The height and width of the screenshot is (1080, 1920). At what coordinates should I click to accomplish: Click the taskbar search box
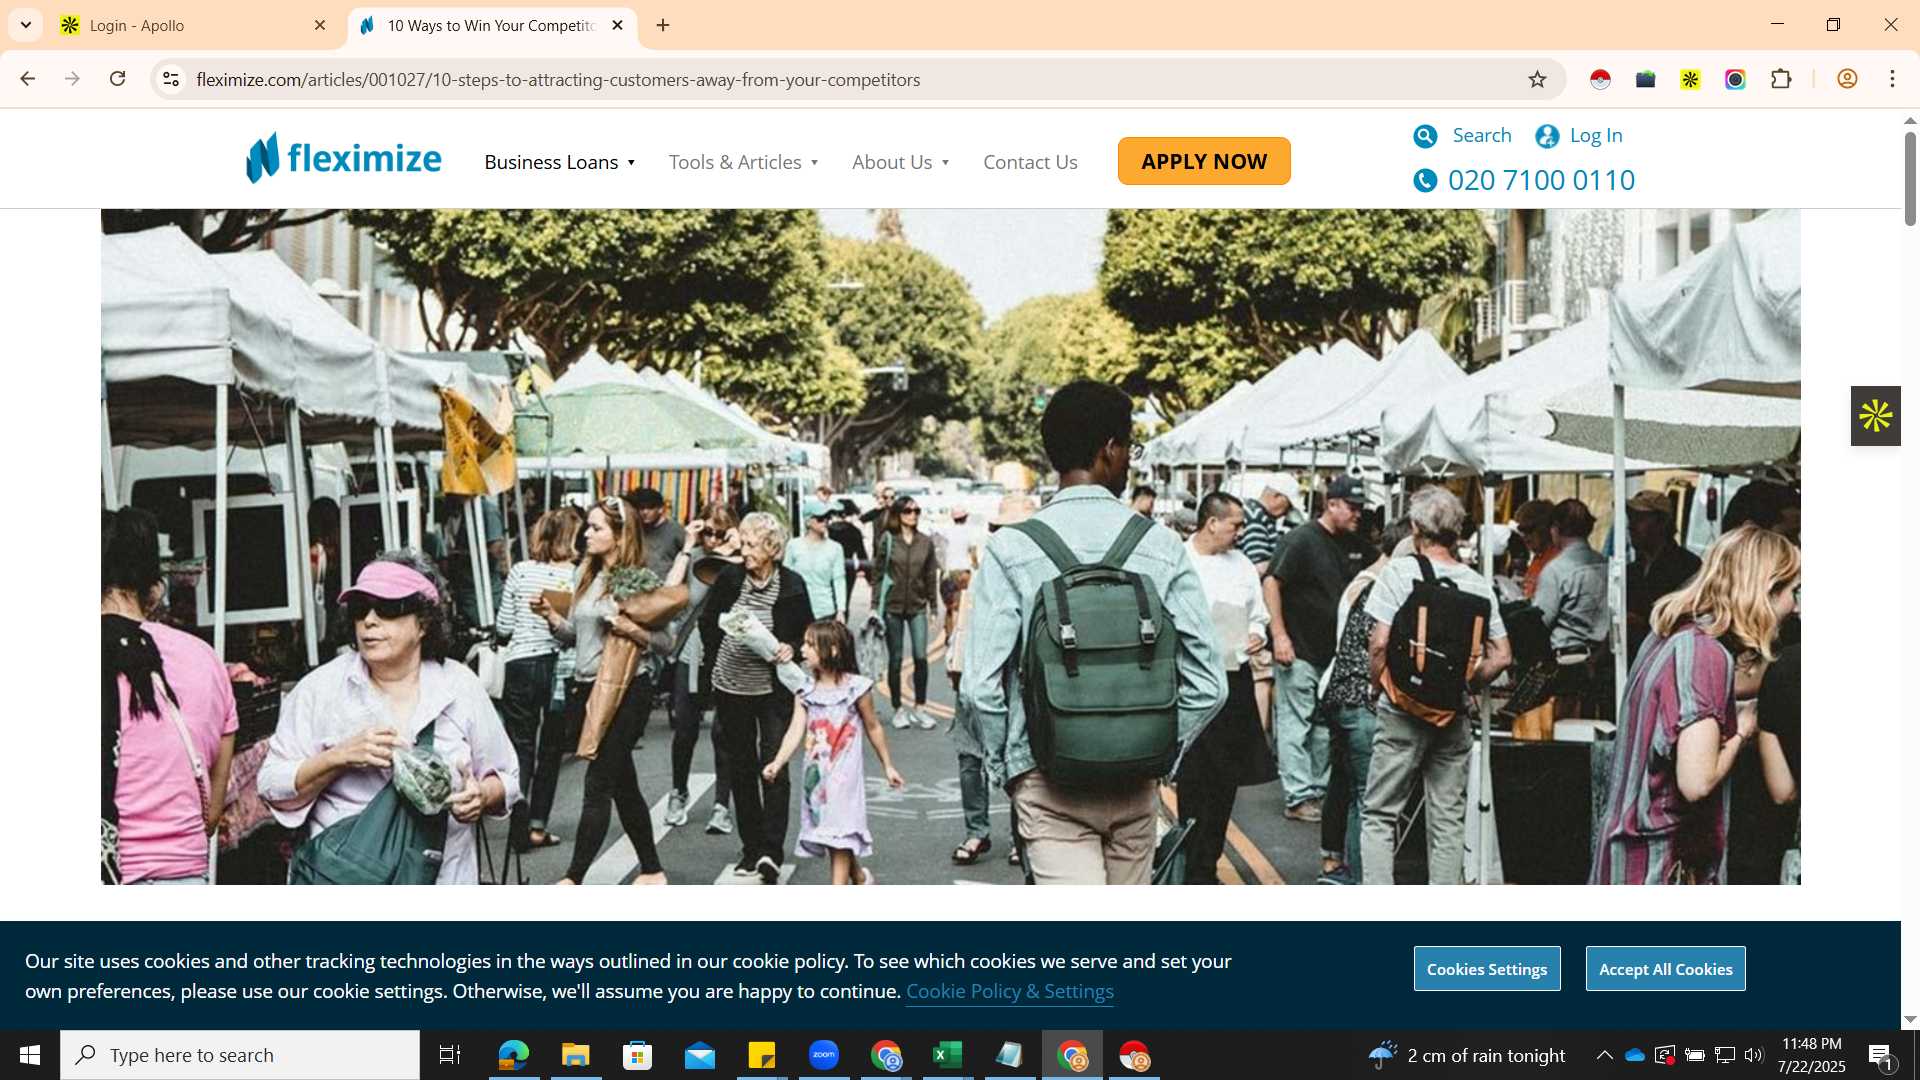[x=240, y=1055]
